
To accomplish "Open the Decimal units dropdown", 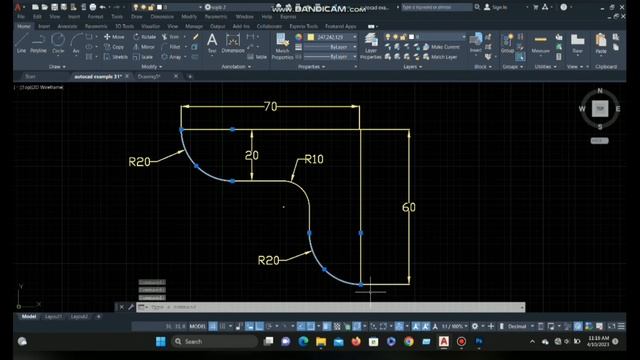I will tap(520, 326).
